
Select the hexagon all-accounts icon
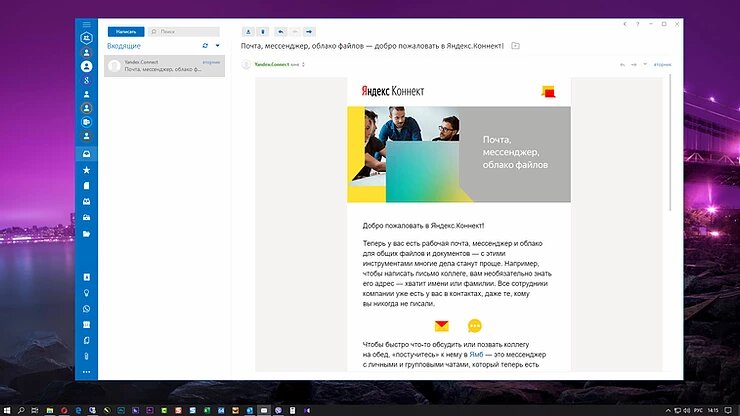[86, 37]
